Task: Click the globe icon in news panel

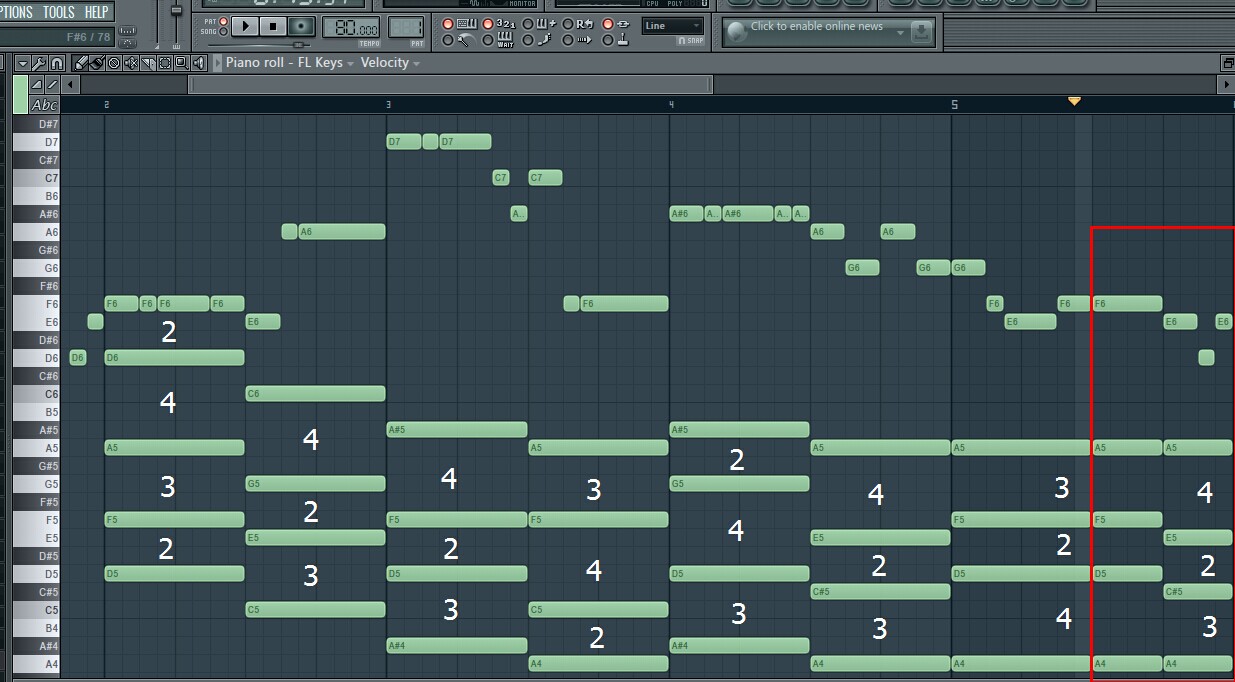Action: coord(736,33)
